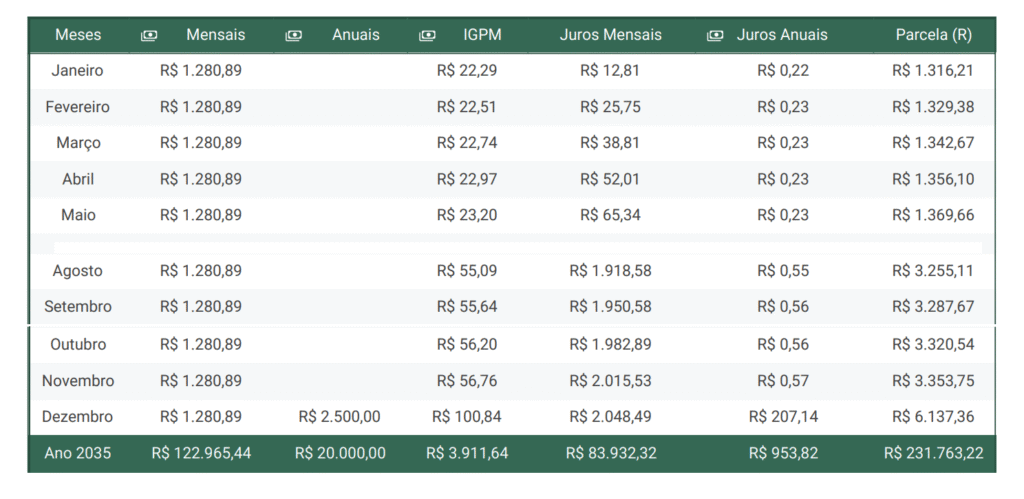Select the Meses column header
Screen dimensions: 1024x499
78,35
